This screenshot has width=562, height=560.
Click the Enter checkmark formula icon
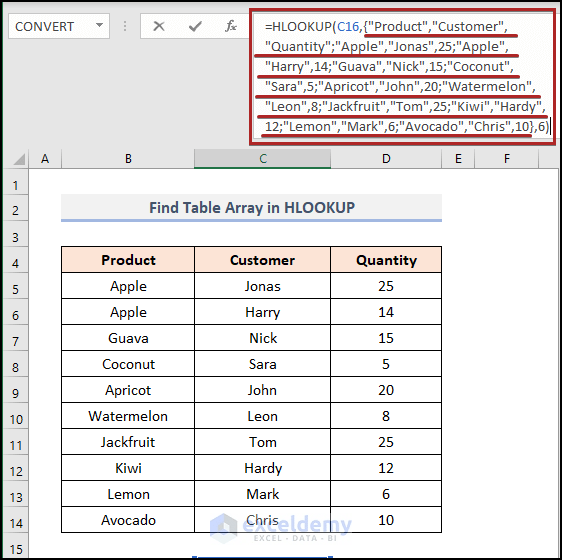[x=195, y=26]
